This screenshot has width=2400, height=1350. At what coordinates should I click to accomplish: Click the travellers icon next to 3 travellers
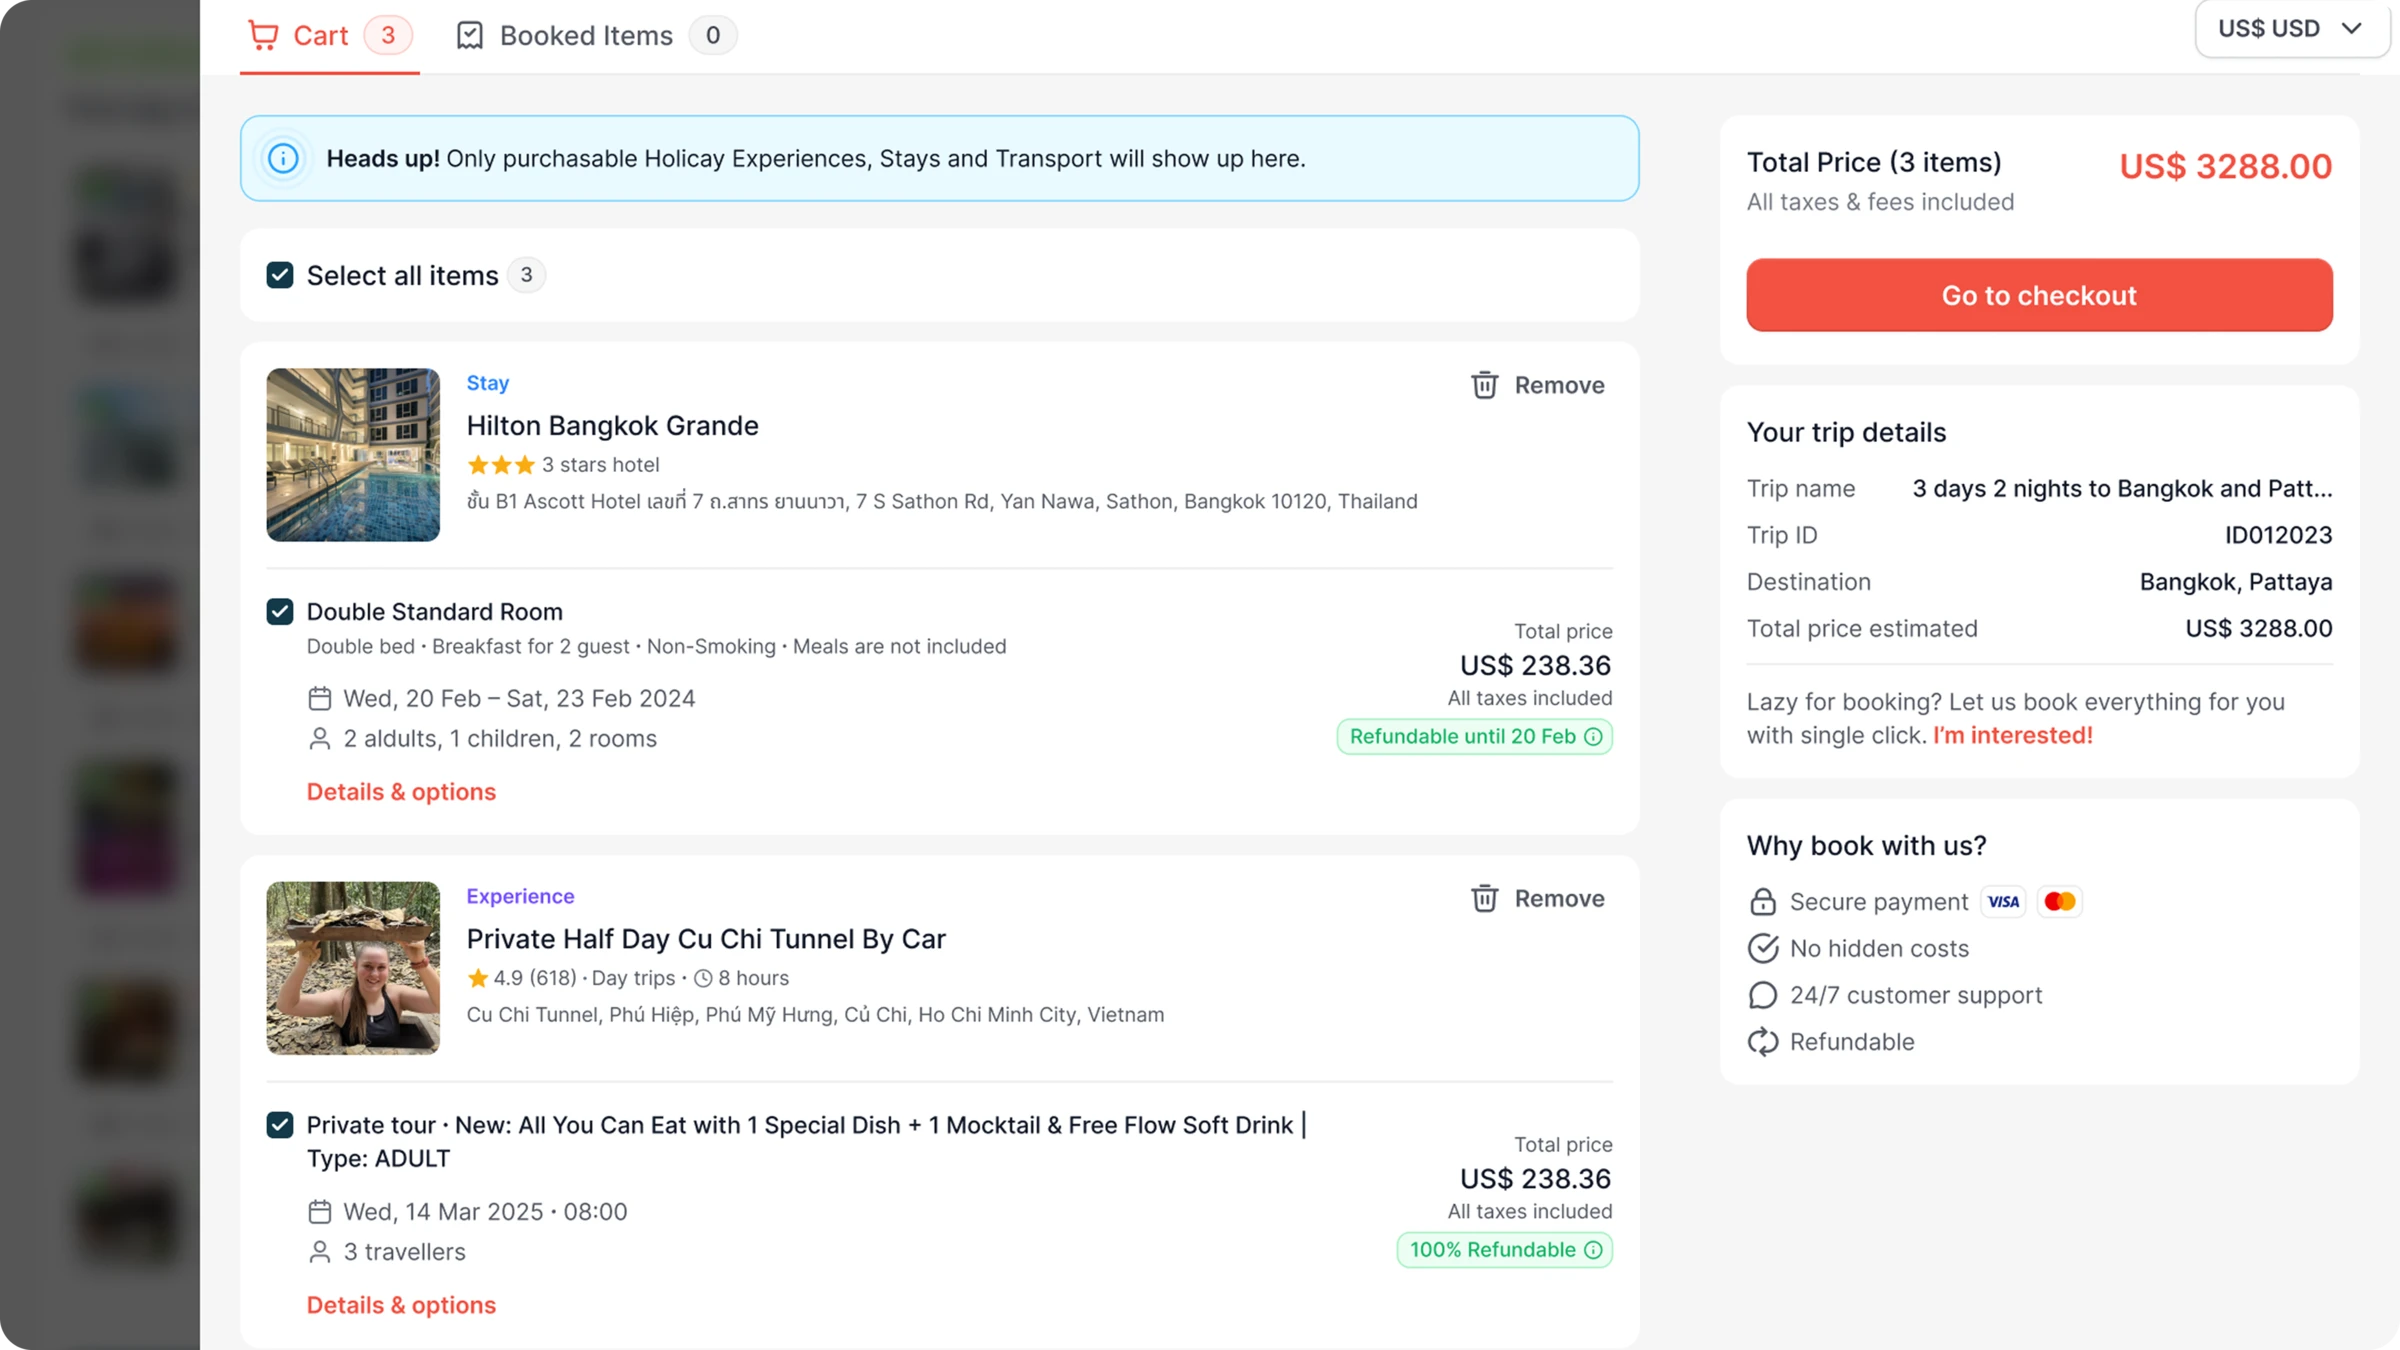tap(319, 1251)
